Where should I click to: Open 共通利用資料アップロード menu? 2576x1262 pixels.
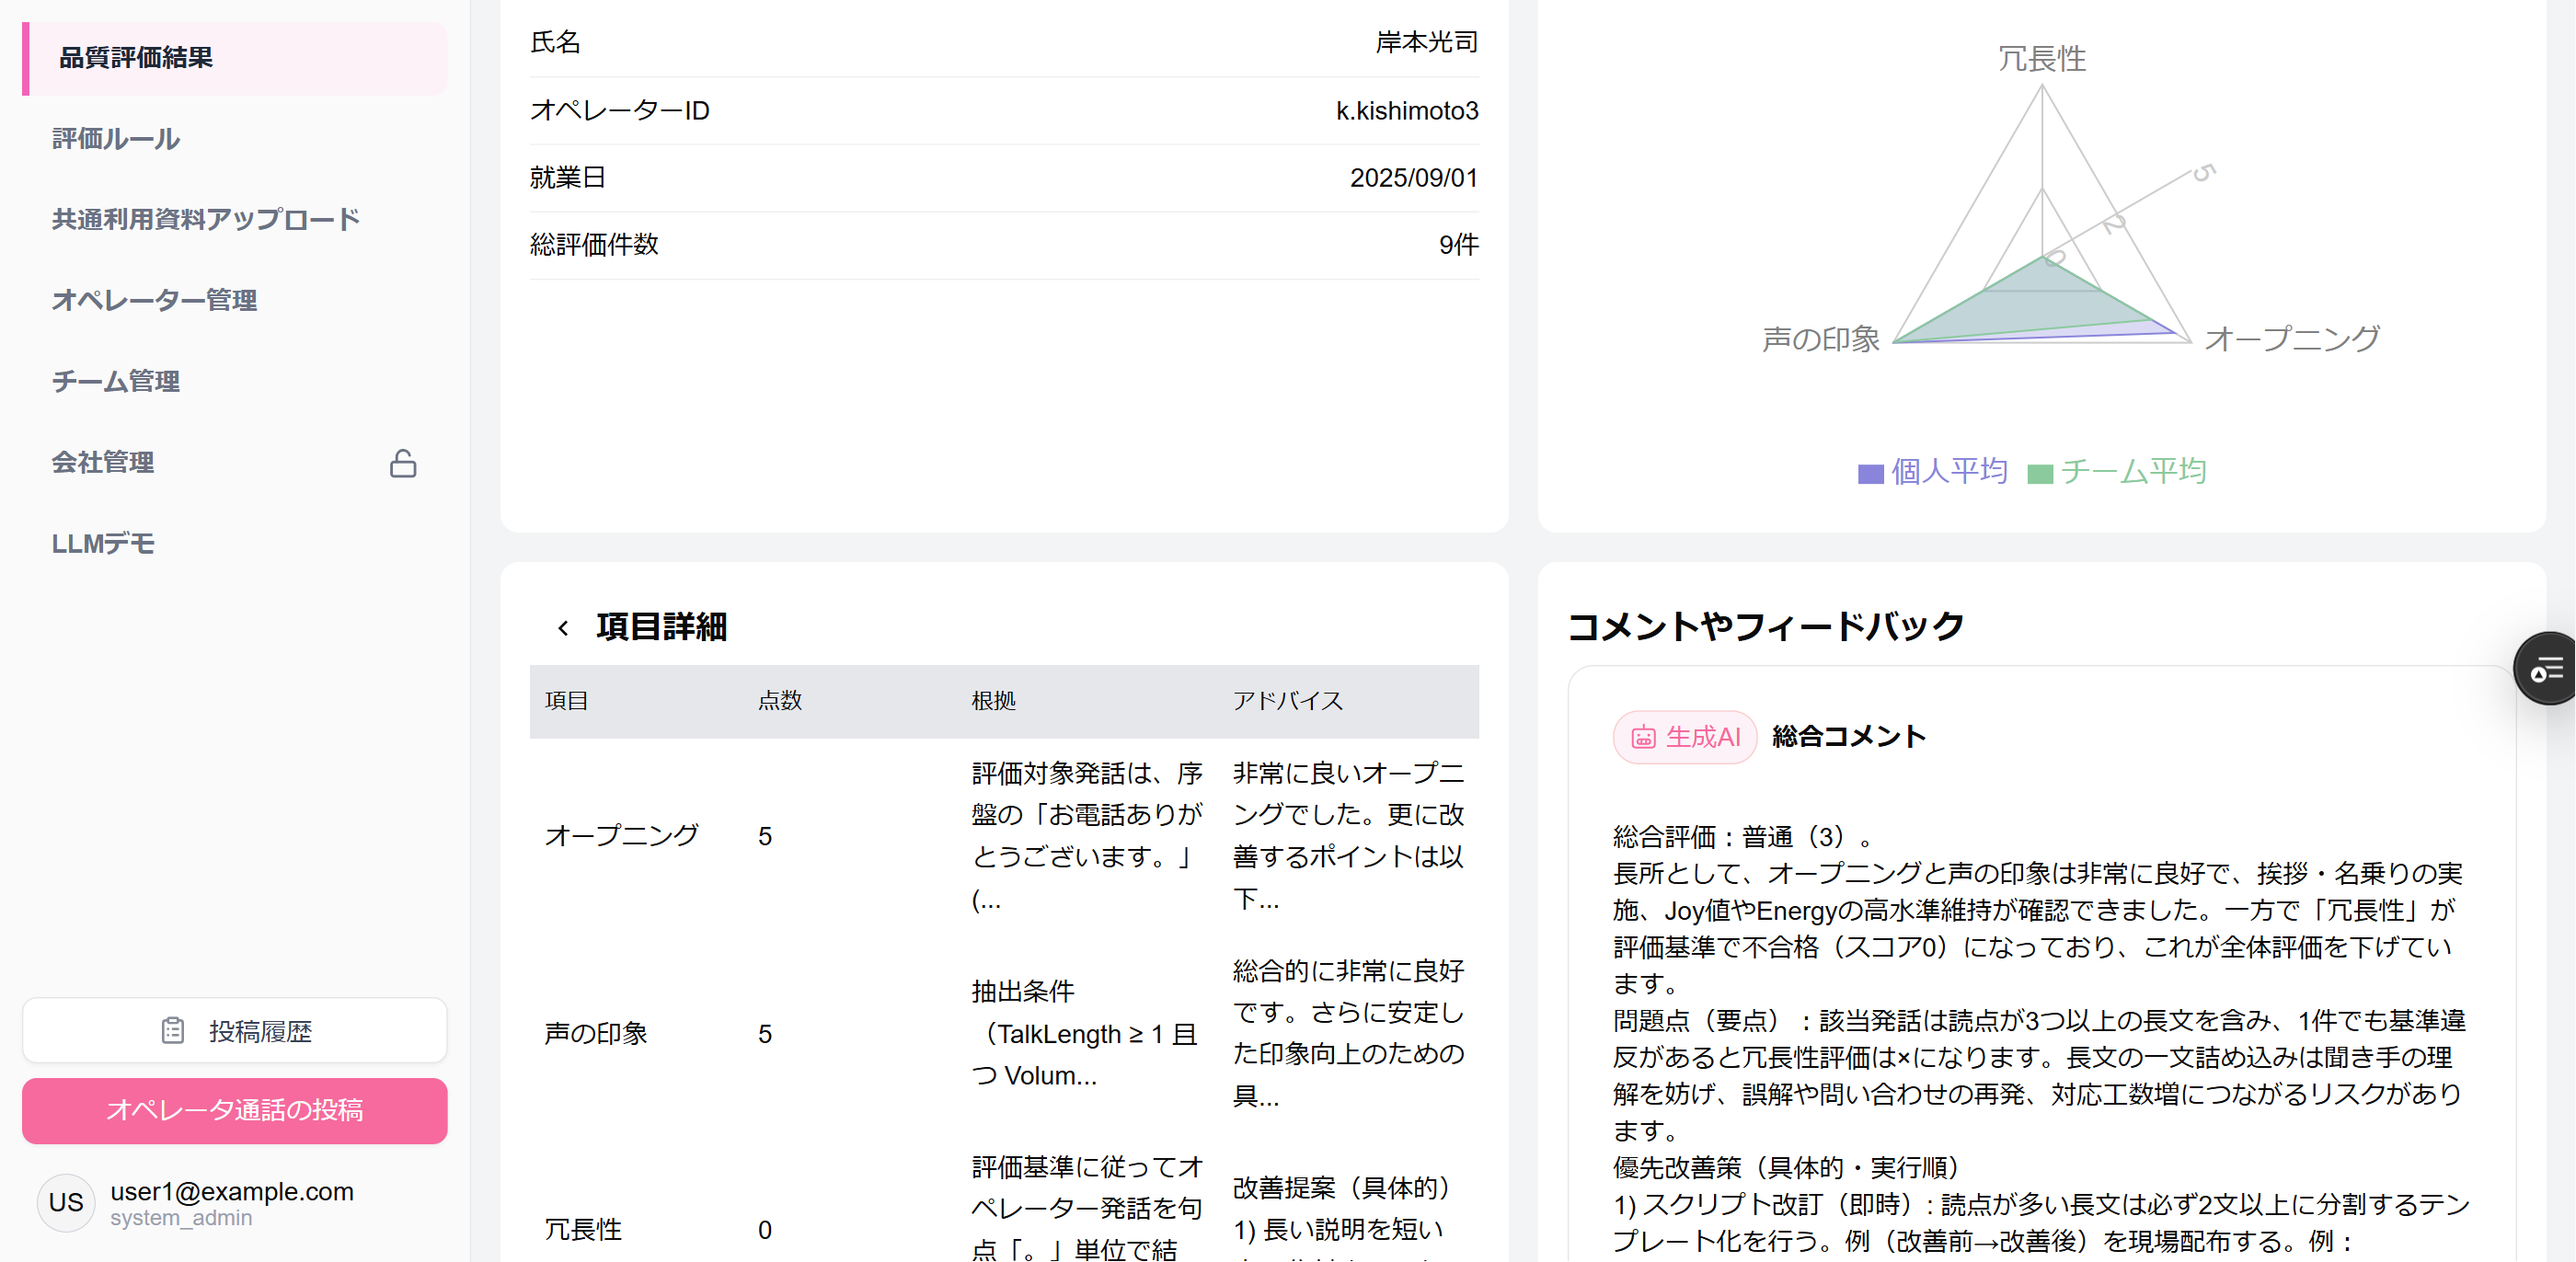coord(205,220)
